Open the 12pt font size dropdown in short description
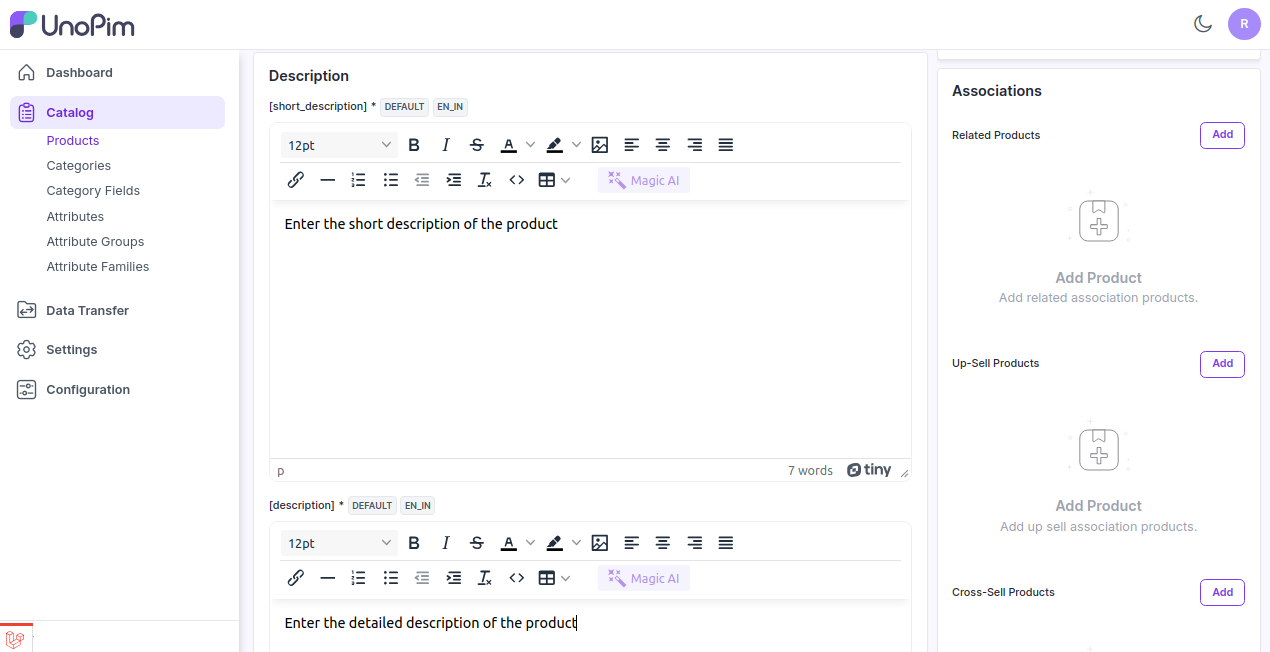The height and width of the screenshot is (652, 1270). (339, 145)
